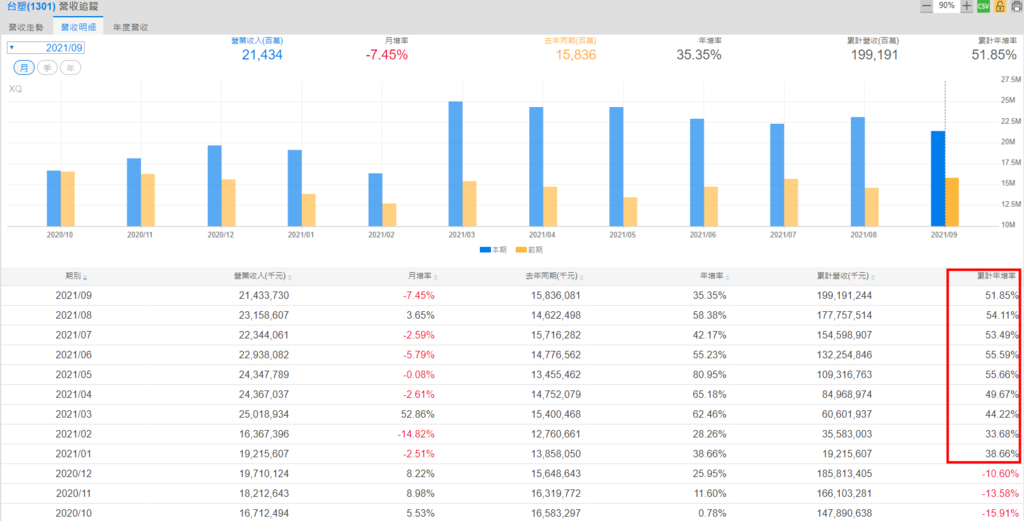Image resolution: width=1024 pixels, height=521 pixels.
Task: Sort by 累計營收(千元) column arrows
Action: (x=874, y=277)
